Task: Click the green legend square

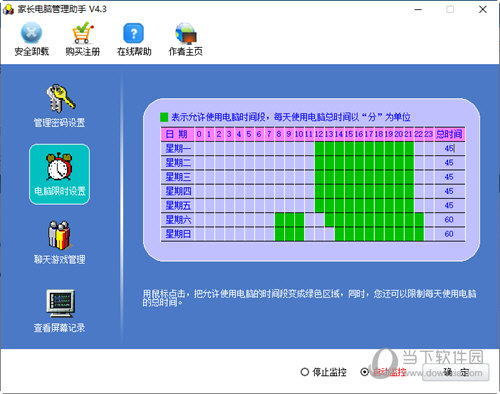Action: tap(164, 117)
